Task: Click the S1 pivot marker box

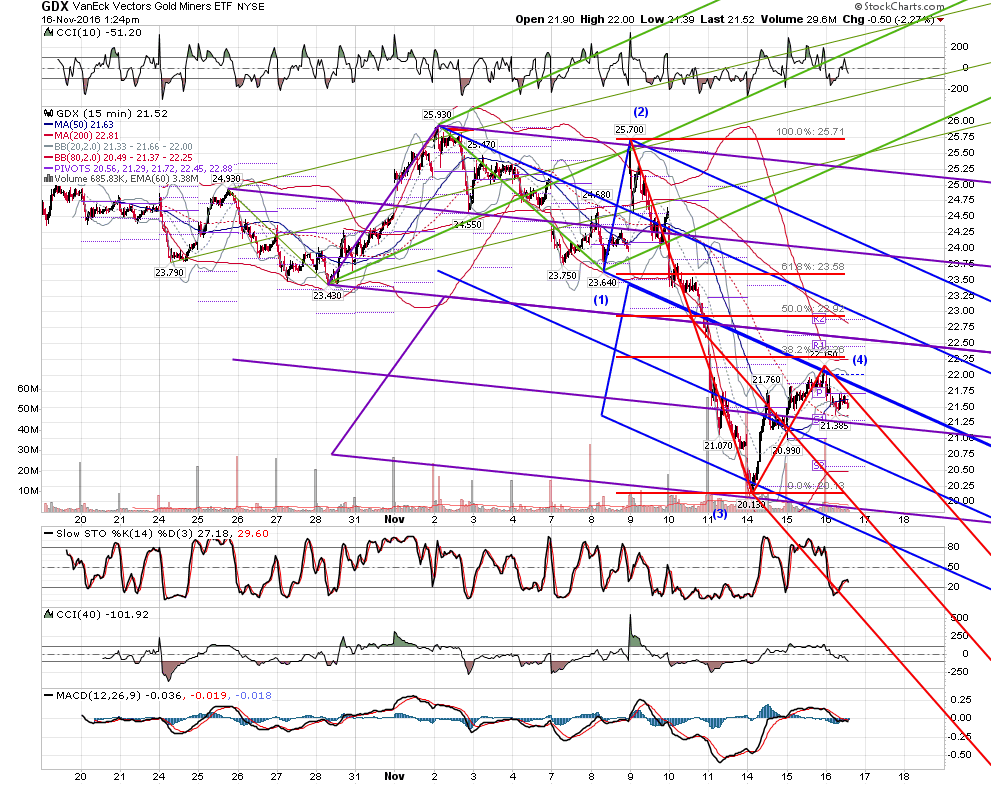Action: [818, 419]
